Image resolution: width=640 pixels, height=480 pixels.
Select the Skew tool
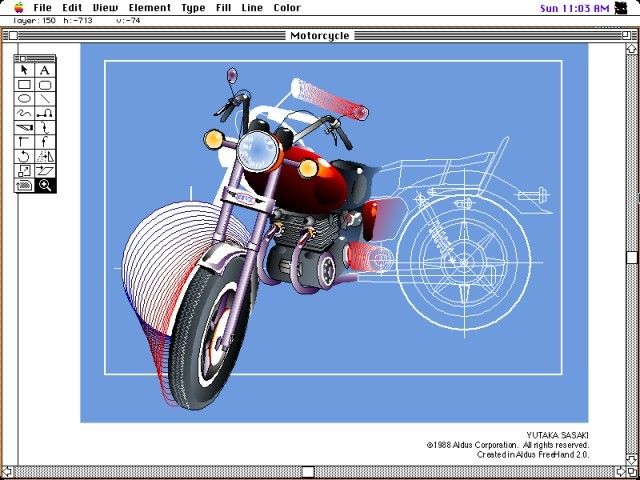(45, 171)
